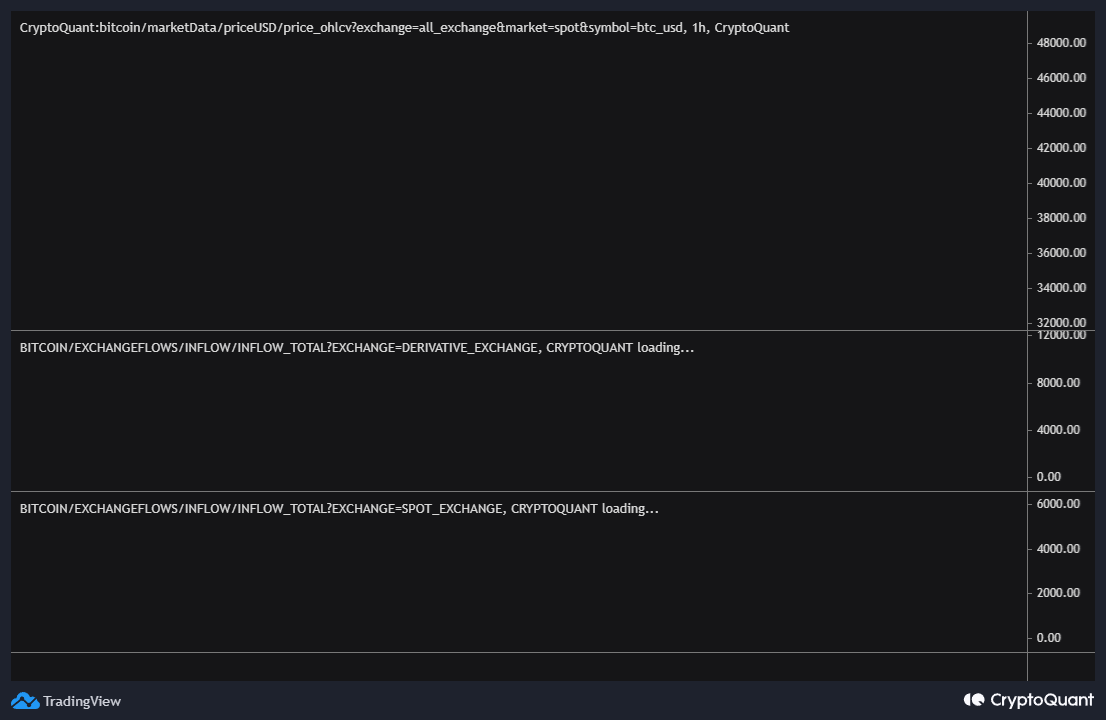Open the TradingView text link

tap(82, 701)
